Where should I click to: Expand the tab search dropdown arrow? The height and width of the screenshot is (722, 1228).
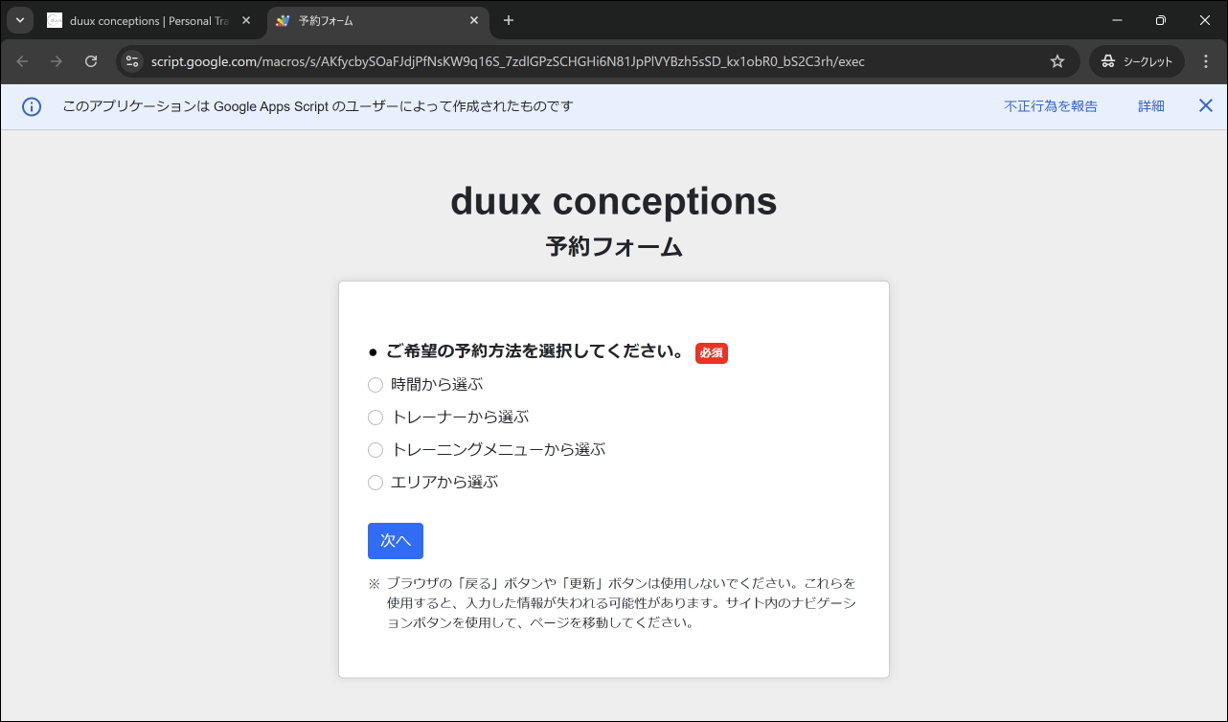coord(19,21)
